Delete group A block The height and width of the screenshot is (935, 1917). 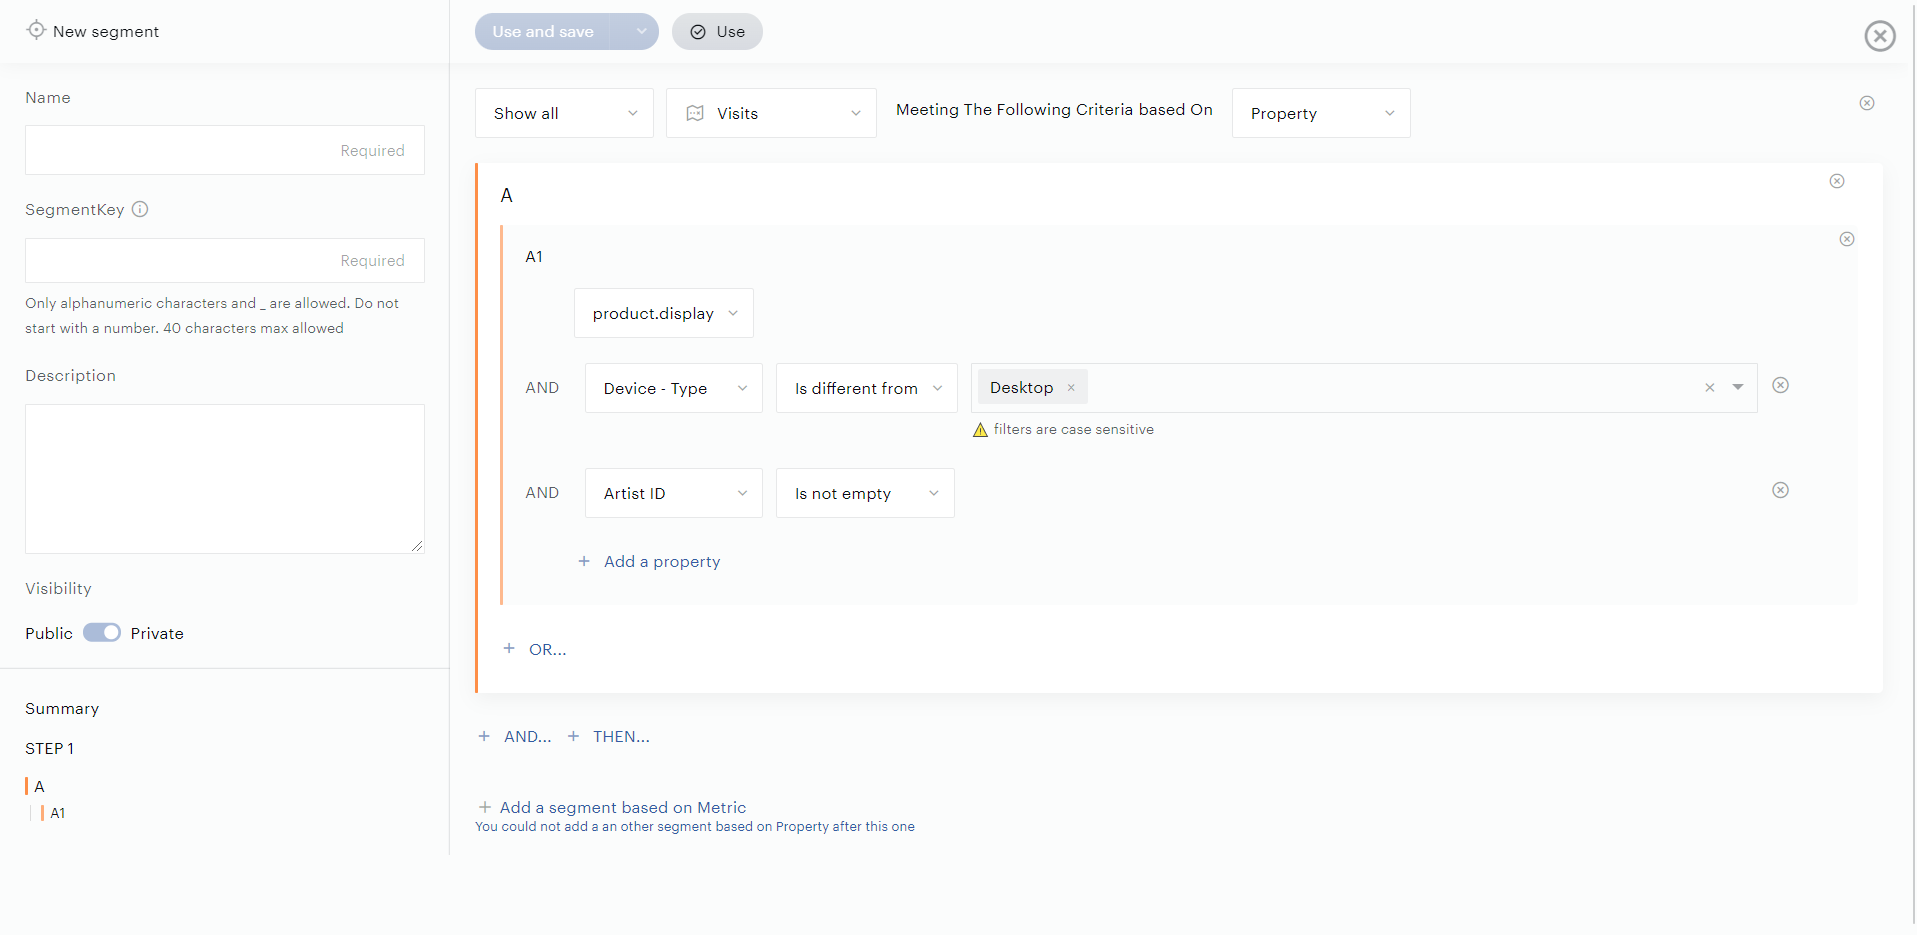1836,181
